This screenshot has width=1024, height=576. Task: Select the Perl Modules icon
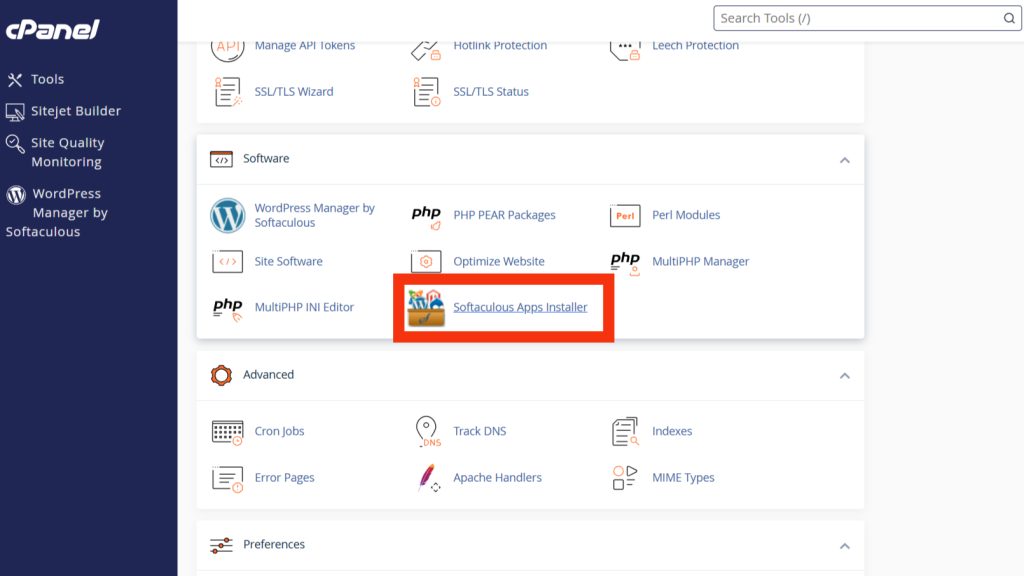pyautogui.click(x=625, y=215)
